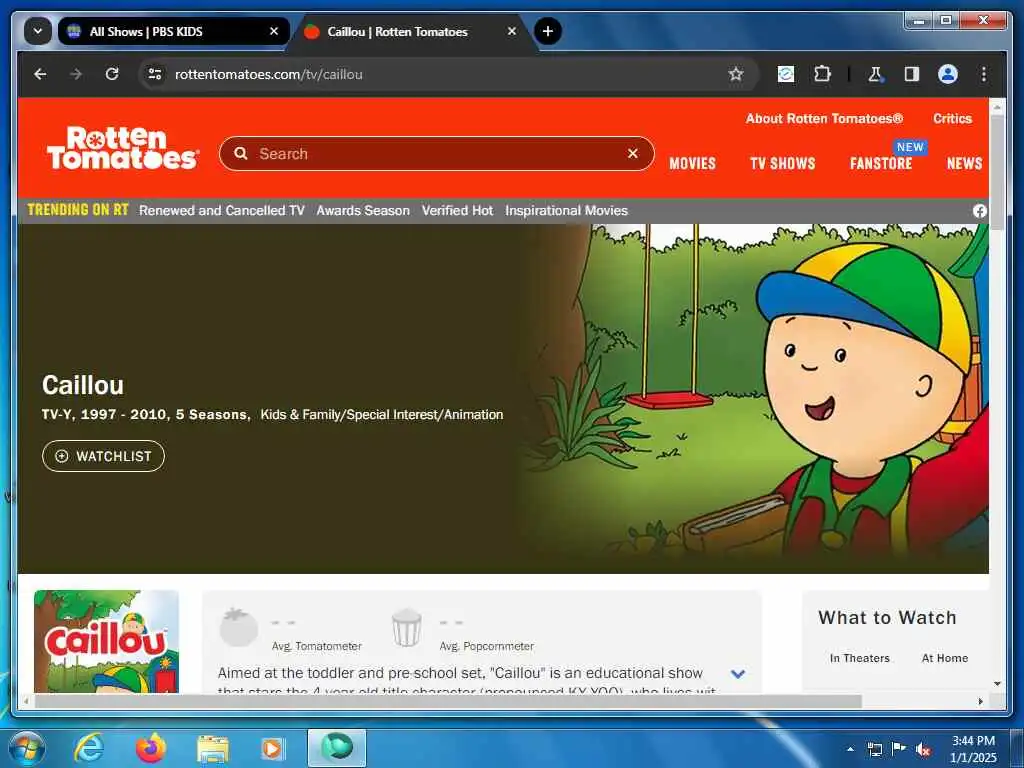
Task: Add Caillou to WATCHLIST
Action: tap(103, 456)
